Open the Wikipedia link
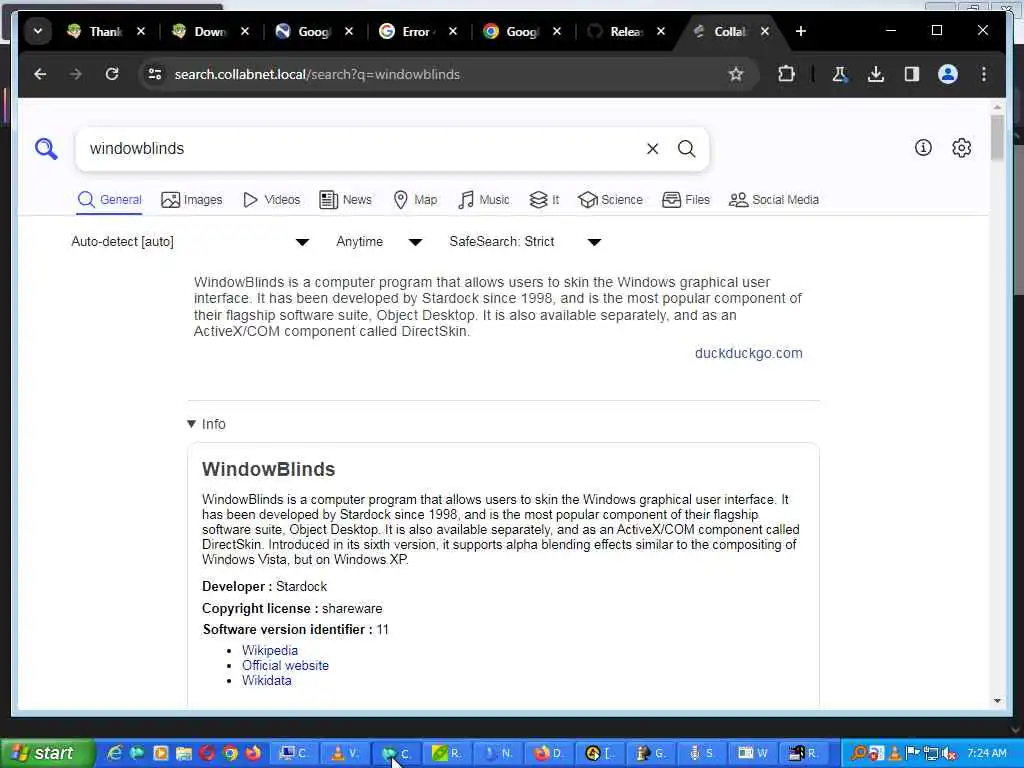The width and height of the screenshot is (1024, 768). (x=270, y=650)
